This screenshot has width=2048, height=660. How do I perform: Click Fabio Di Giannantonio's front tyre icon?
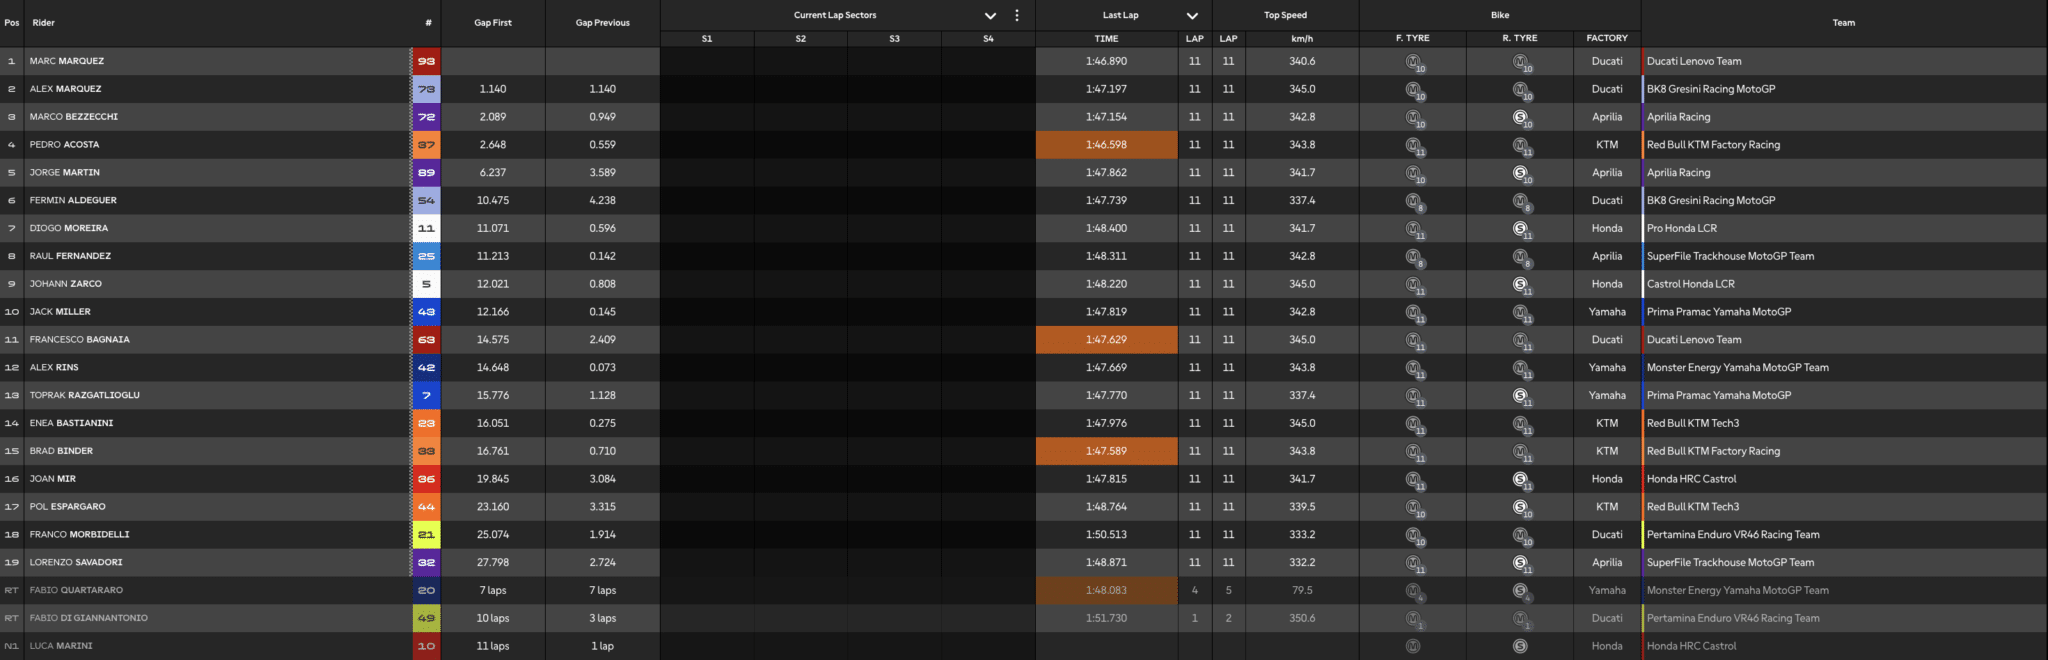[x=1413, y=618]
